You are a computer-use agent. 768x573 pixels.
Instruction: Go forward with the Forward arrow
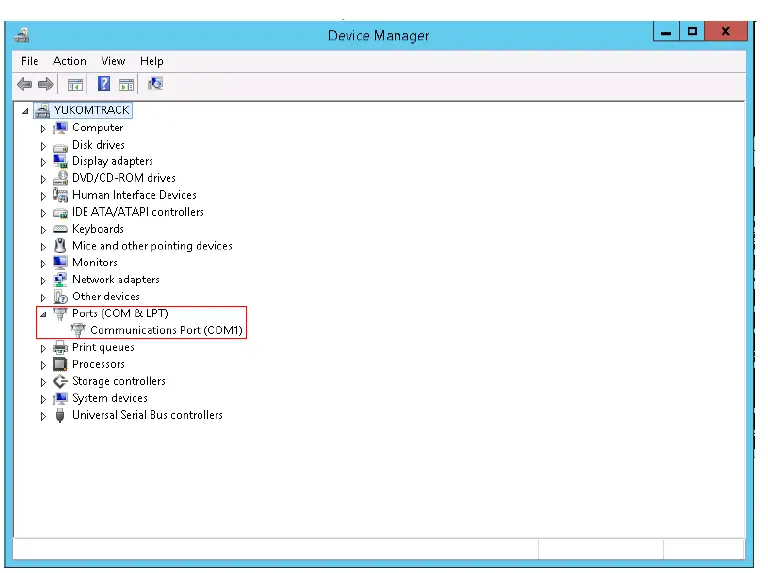(46, 84)
